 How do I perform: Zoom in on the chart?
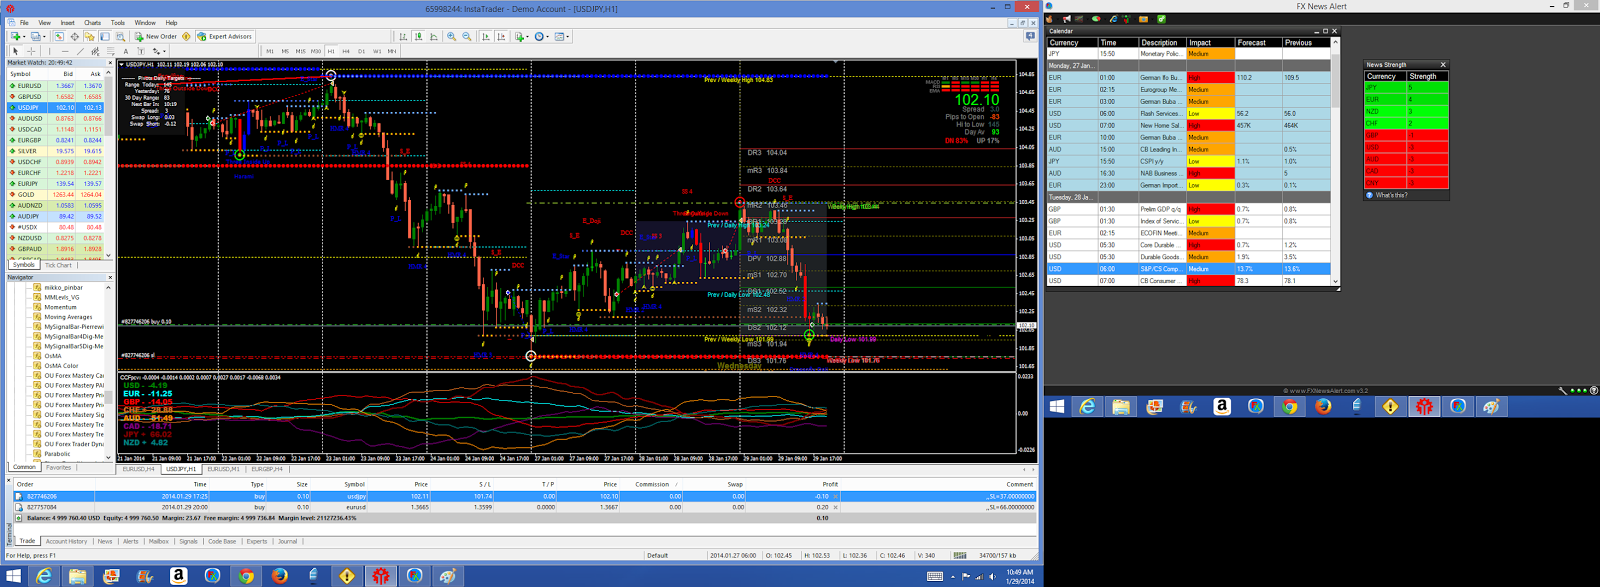[x=452, y=36]
